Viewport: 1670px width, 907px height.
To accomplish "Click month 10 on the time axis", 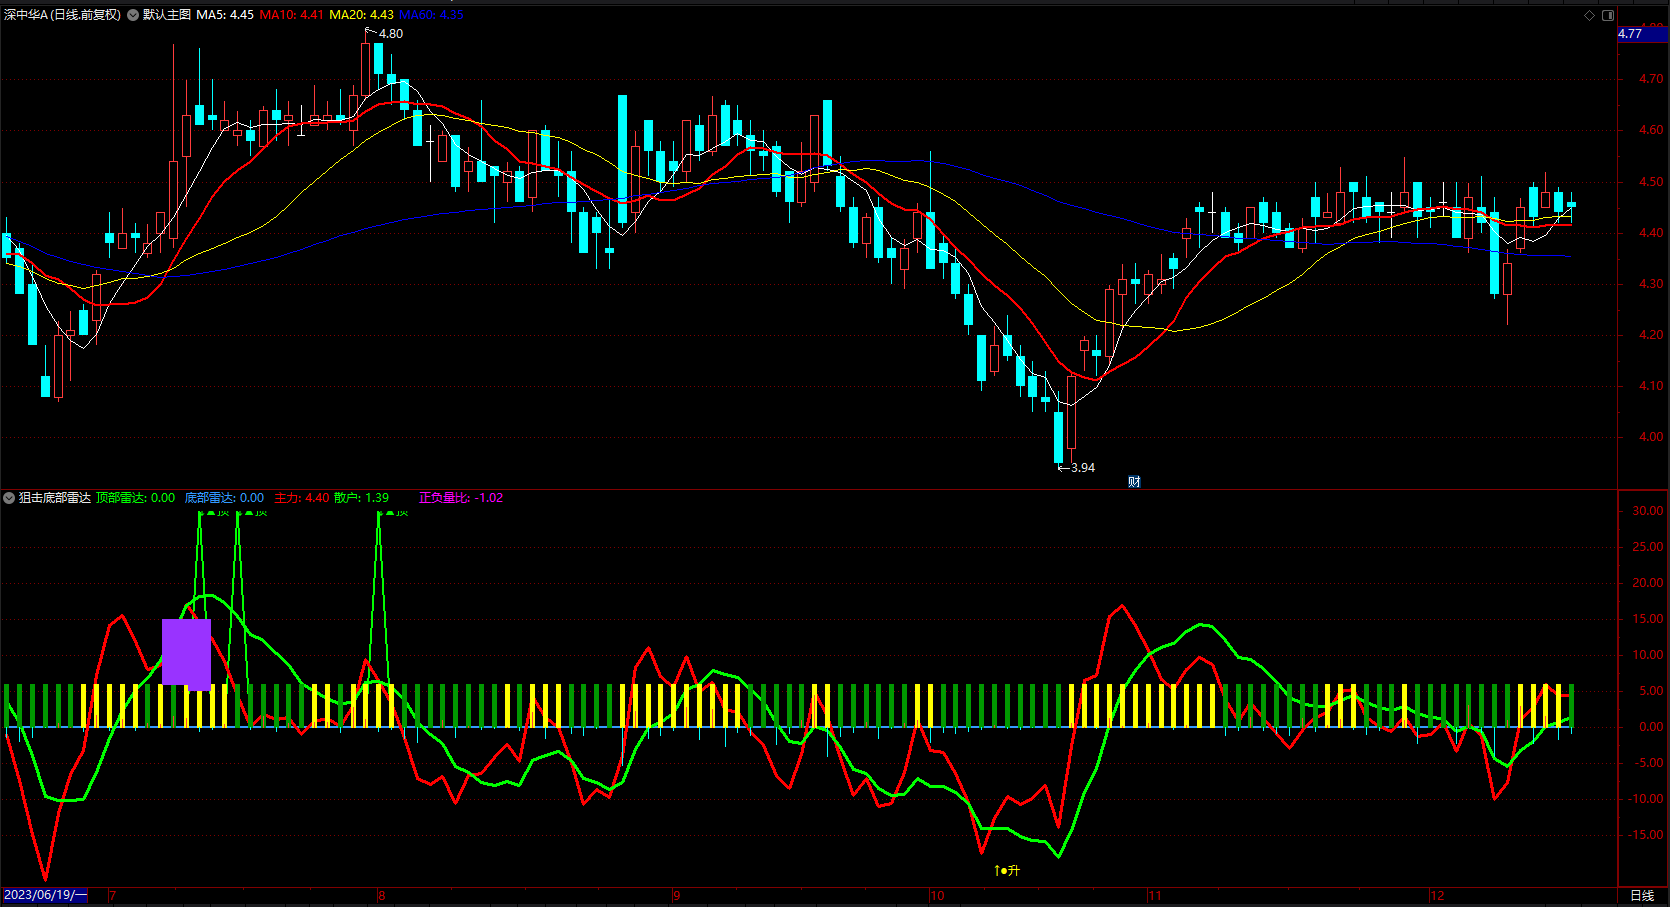I will coord(937,896).
